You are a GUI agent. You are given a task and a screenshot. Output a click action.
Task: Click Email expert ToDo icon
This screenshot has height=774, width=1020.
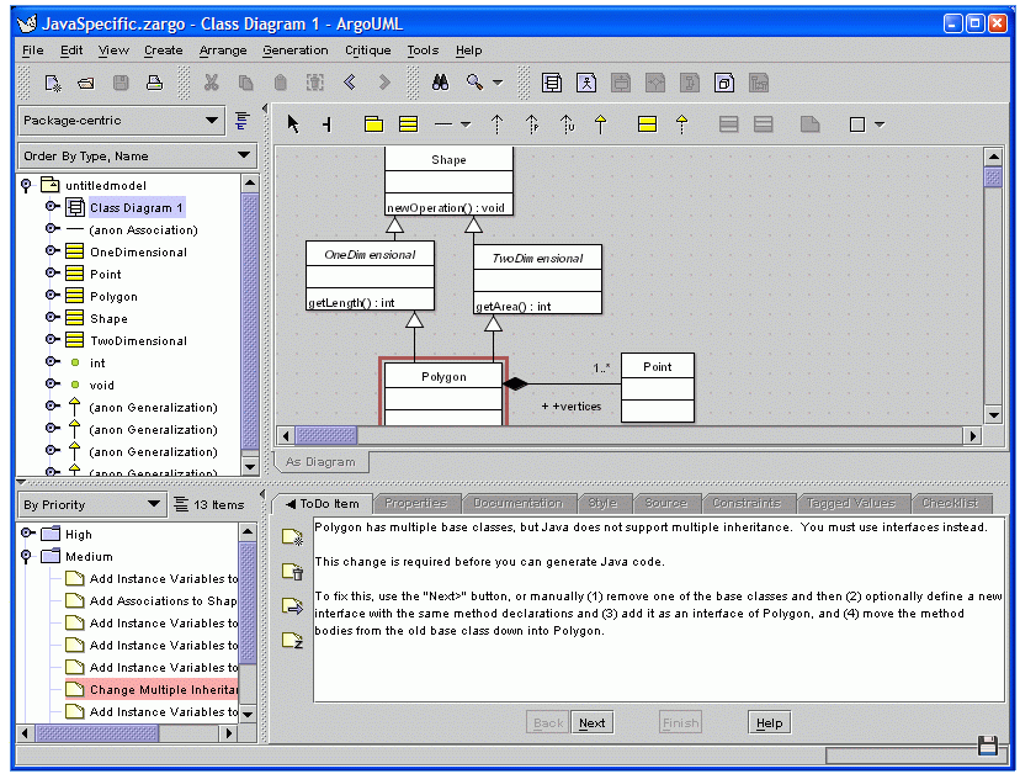tap(293, 606)
